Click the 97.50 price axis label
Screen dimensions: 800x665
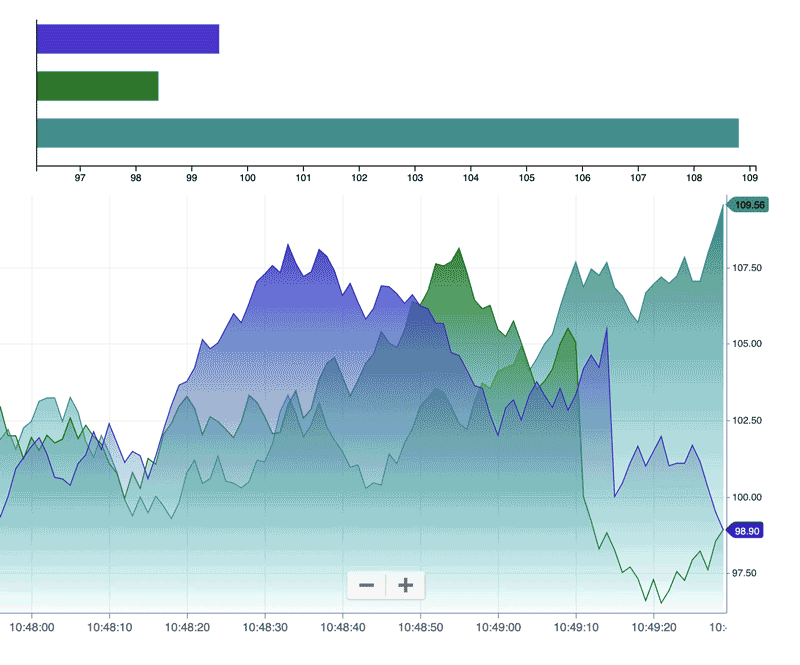(x=748, y=573)
